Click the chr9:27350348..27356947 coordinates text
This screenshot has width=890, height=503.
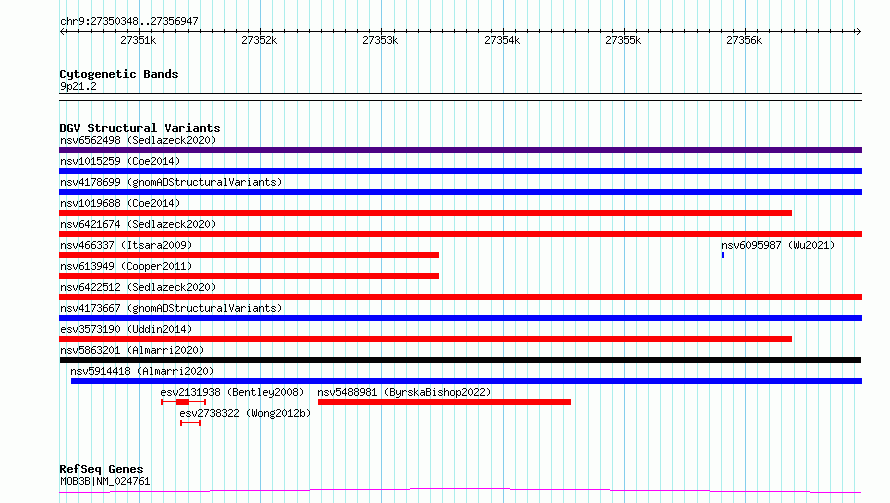[129, 21]
